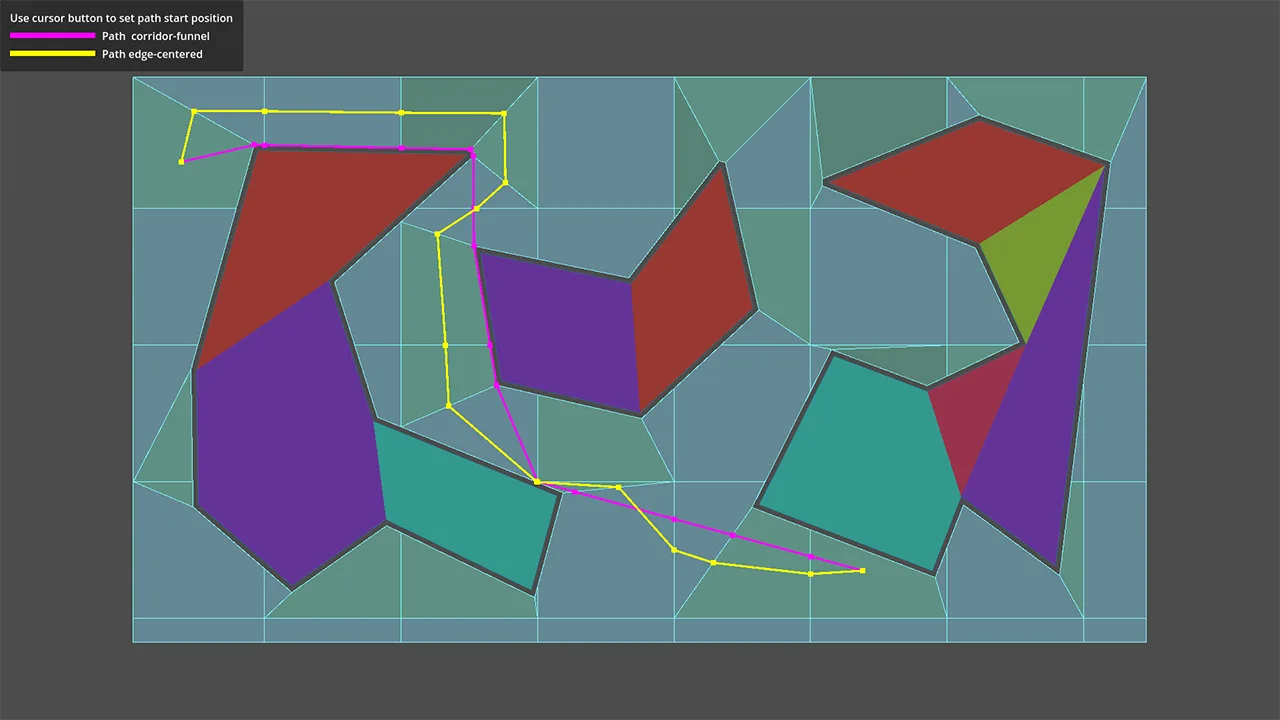Click the central purple quadrilateral obstacle
Viewport: 1280px width, 720px height.
tap(560, 330)
